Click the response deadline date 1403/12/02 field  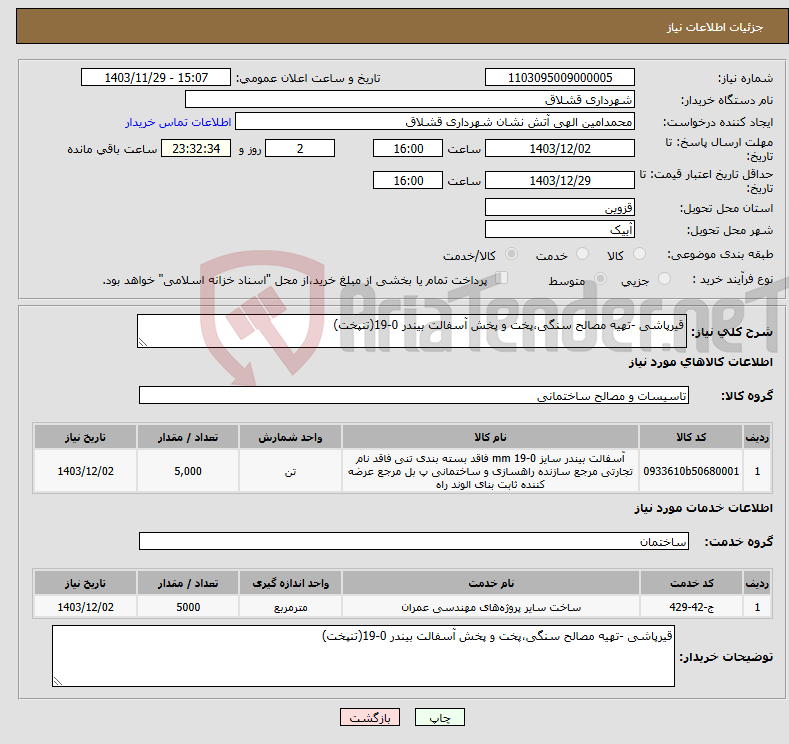click(560, 148)
